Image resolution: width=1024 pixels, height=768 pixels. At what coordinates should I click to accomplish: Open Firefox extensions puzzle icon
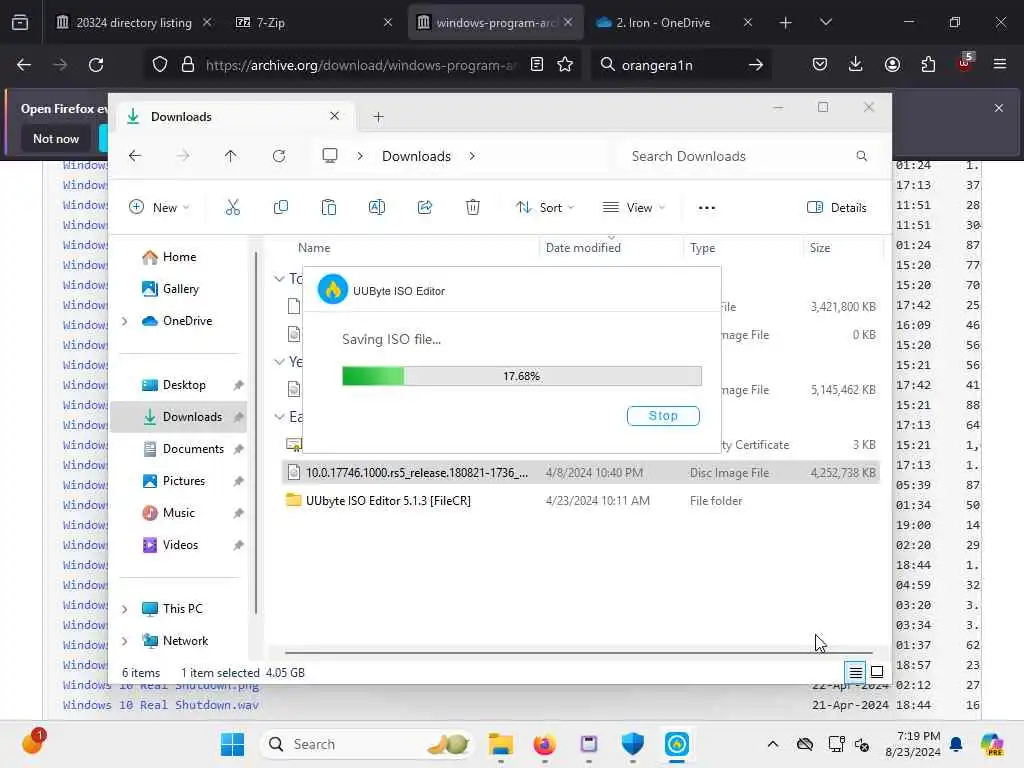point(928,65)
